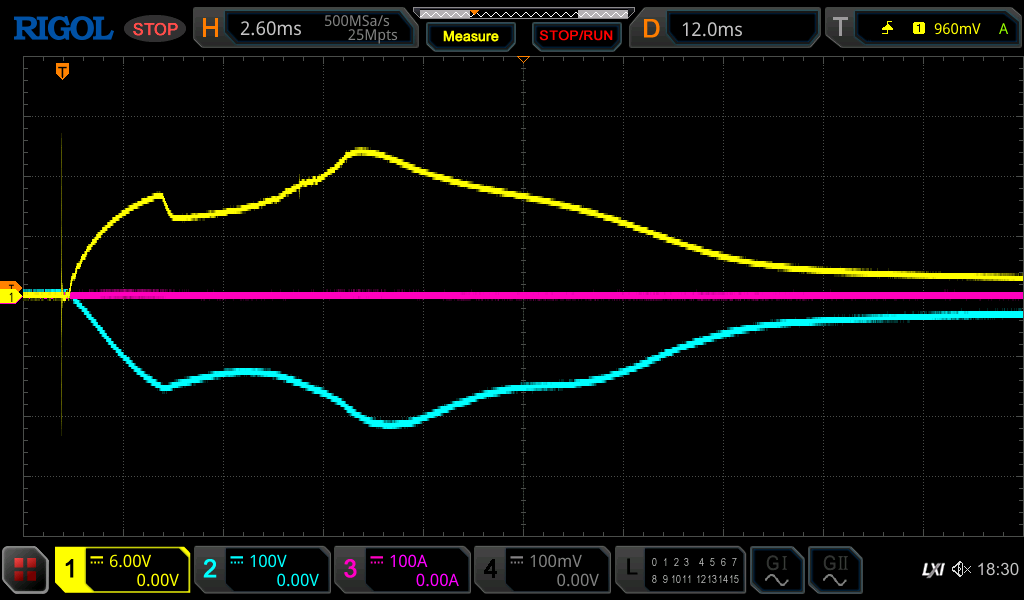Click the muted speaker icon
The image size is (1024, 600).
pos(961,570)
